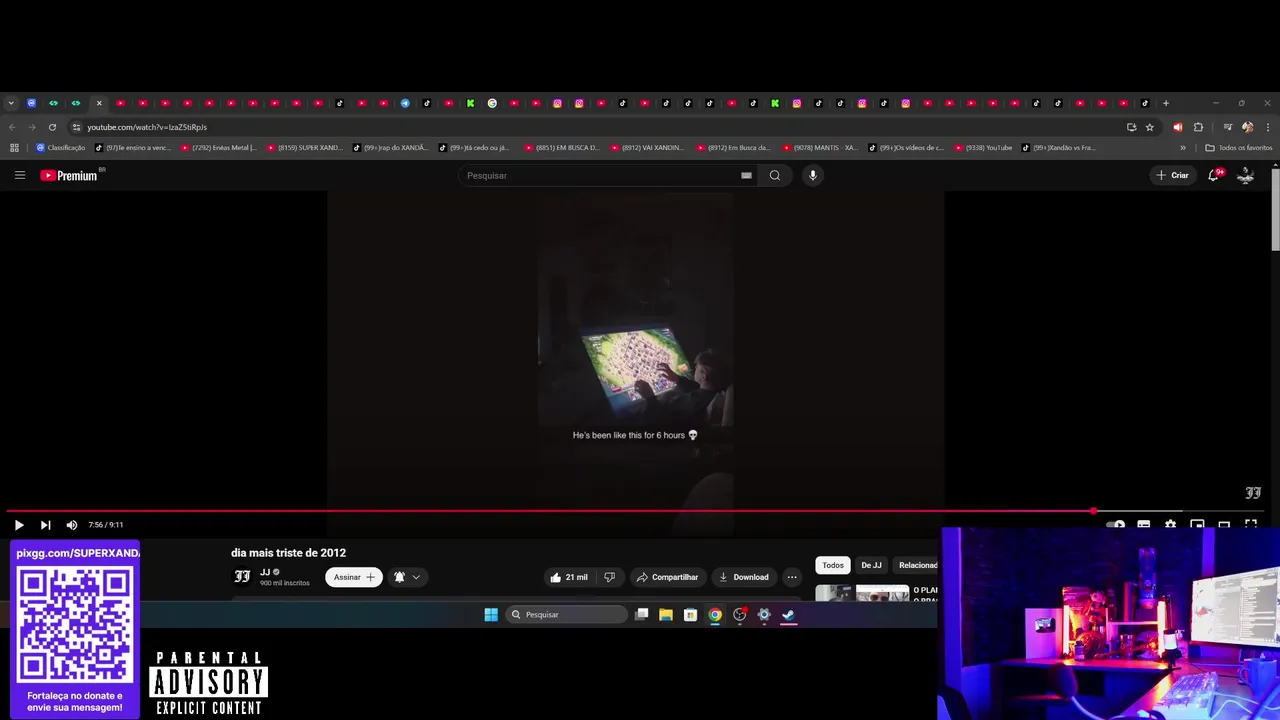This screenshot has height=720, width=1280.
Task: Open the YouTube guide hamburger menu
Action: click(19, 175)
